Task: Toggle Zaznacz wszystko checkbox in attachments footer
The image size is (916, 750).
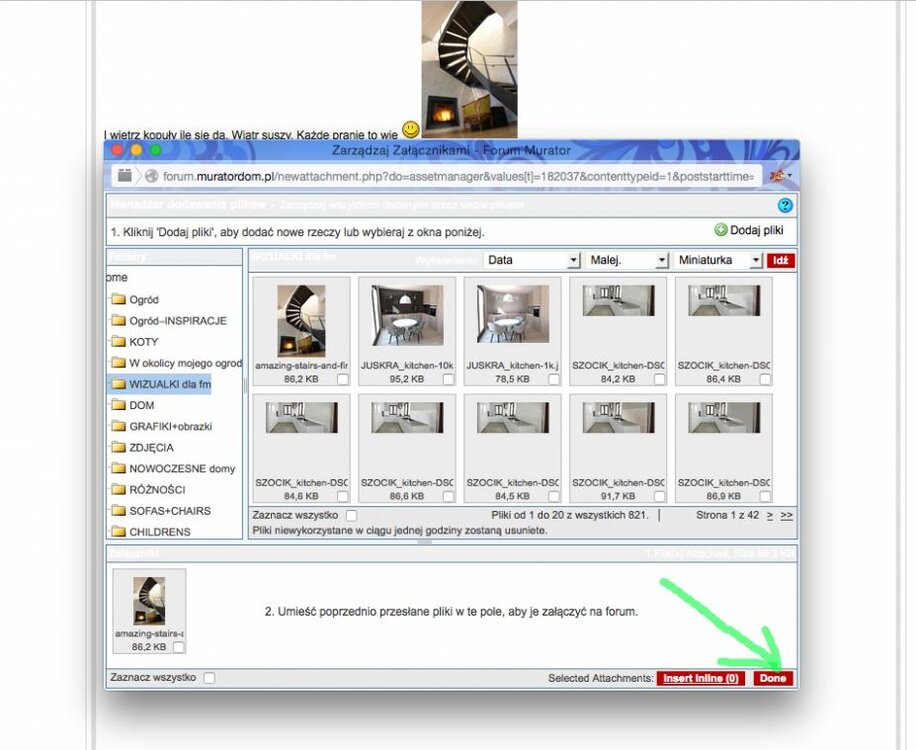Action: pos(209,678)
